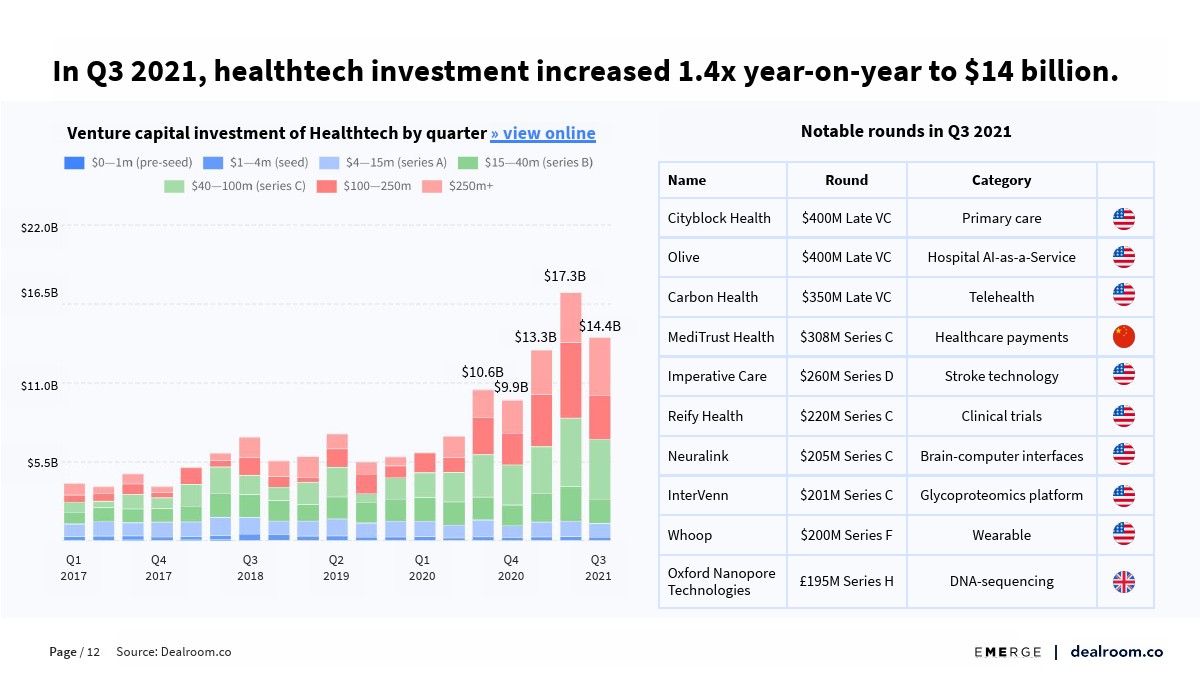Click the Carbon Health company name
Screen dimensions: 1200x675
point(713,297)
